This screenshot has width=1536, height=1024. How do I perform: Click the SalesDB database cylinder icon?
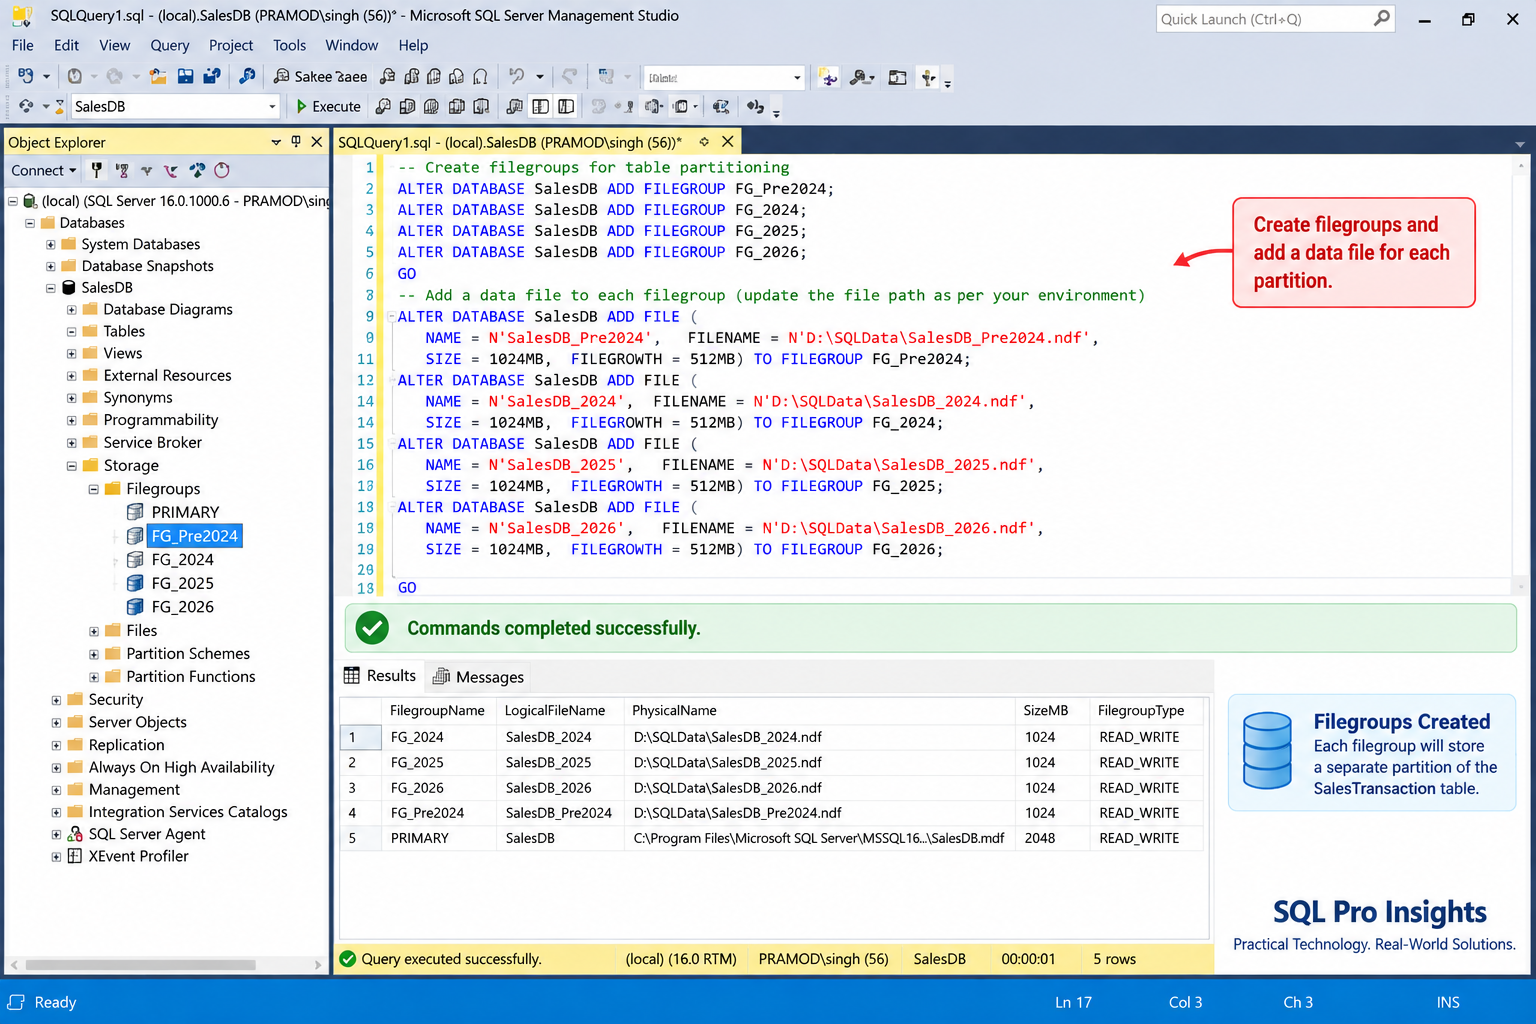click(69, 288)
